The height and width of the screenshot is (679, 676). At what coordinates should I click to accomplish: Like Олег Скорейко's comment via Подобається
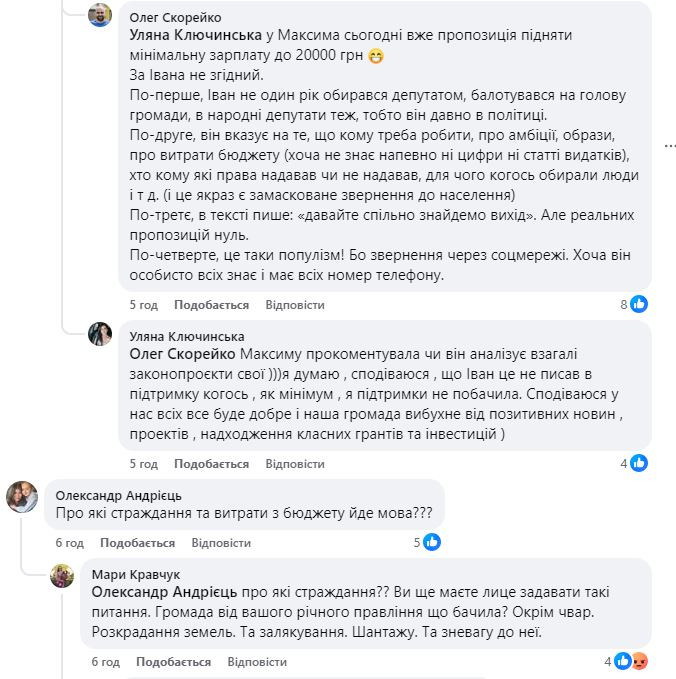(211, 304)
